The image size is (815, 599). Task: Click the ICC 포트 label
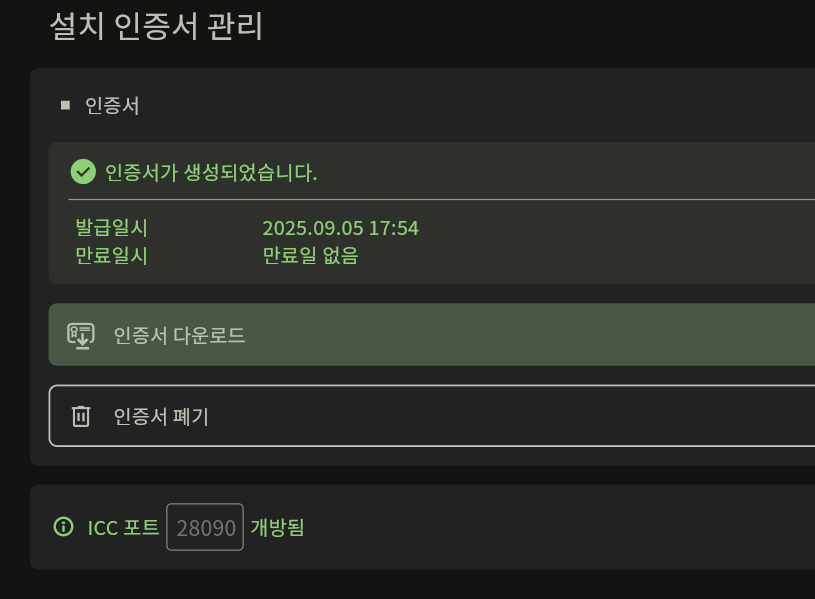pyautogui.click(x=123, y=527)
